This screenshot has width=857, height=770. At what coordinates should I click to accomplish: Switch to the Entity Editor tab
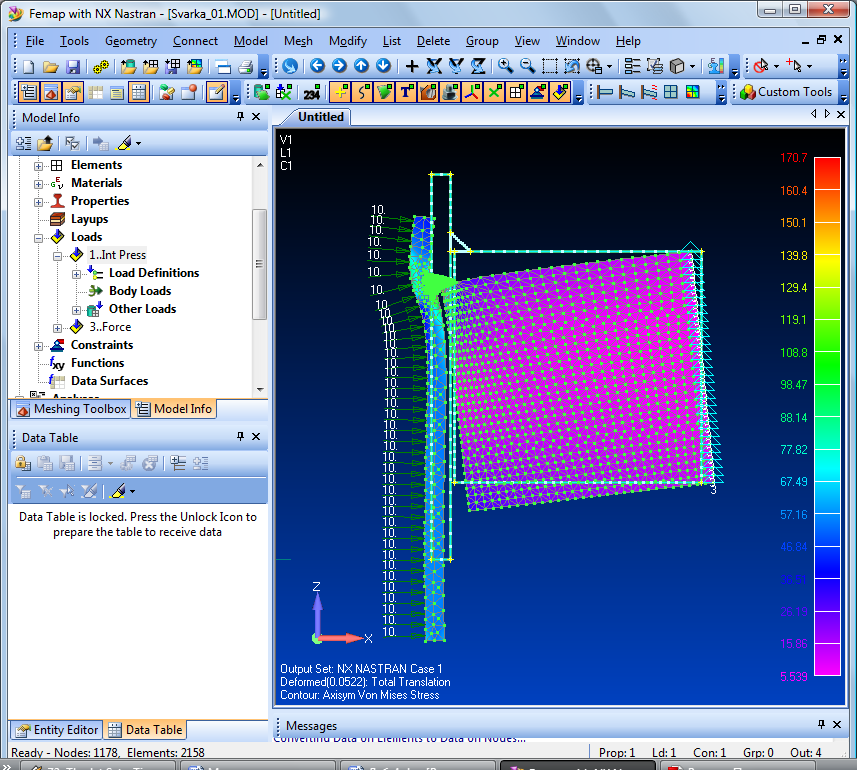pos(57,730)
